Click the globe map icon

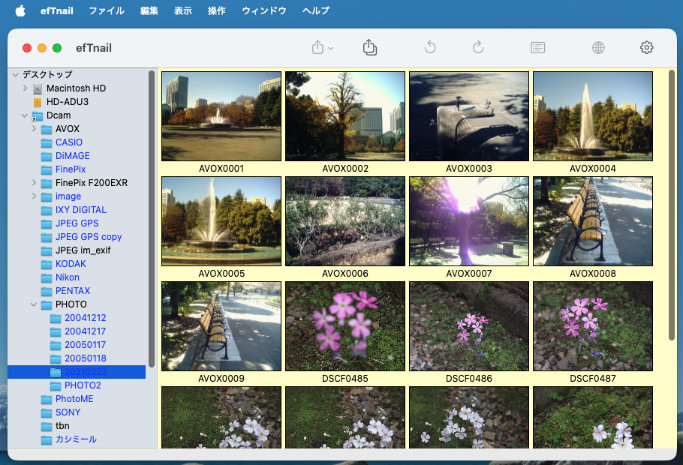pyautogui.click(x=598, y=47)
